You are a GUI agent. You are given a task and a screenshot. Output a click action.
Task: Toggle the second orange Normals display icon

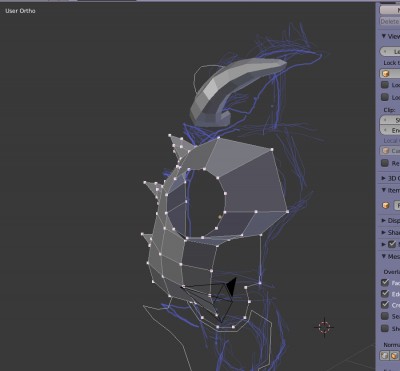[394, 355]
